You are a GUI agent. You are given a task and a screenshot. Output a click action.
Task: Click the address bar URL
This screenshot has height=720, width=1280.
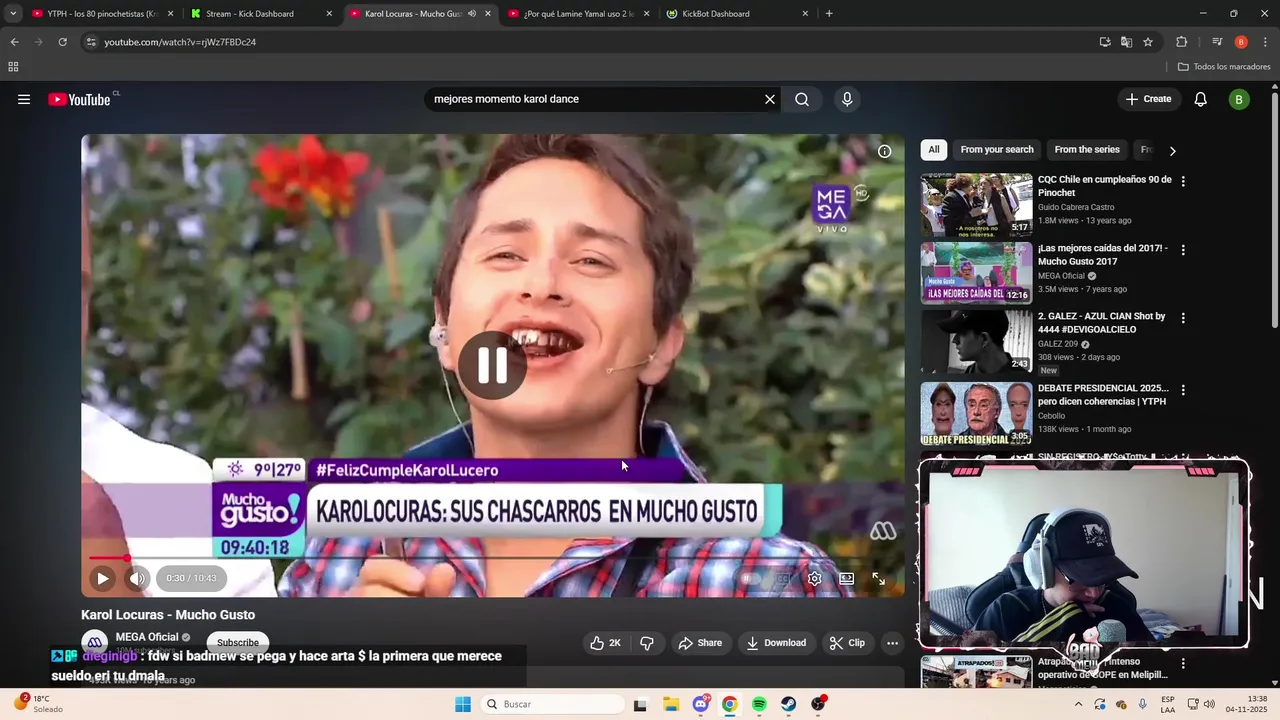180,42
